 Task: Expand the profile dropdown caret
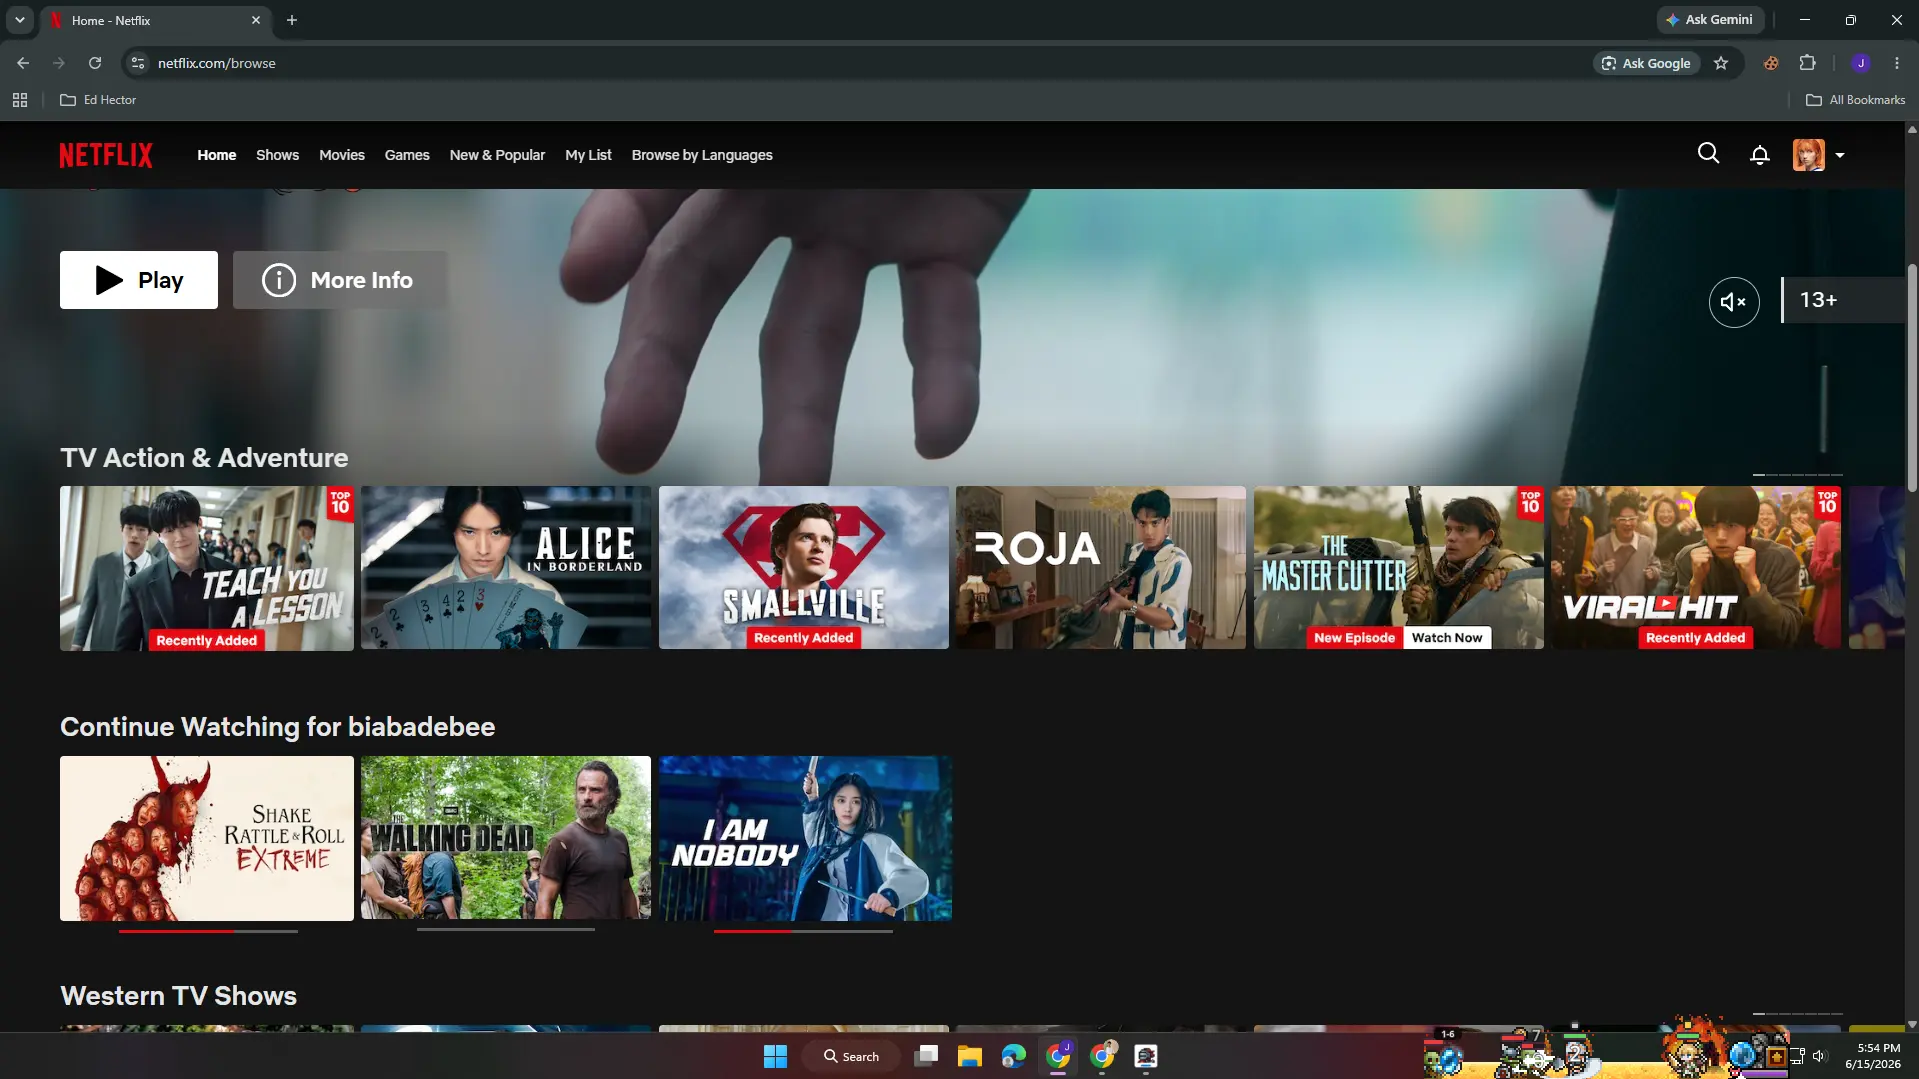click(1840, 156)
